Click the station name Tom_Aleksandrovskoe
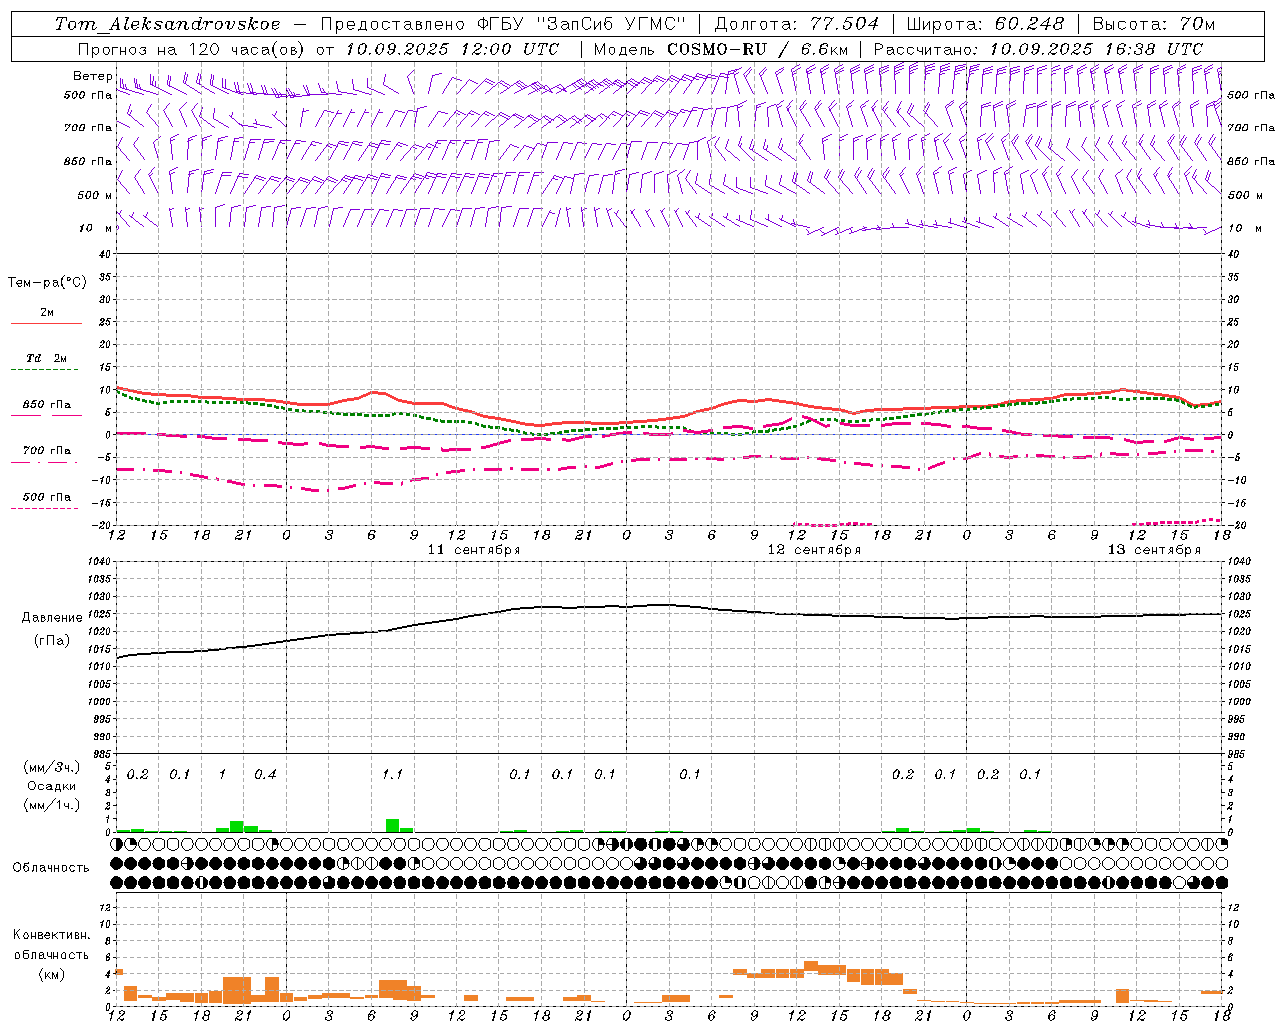The height and width of the screenshot is (1024, 1280). point(167,24)
